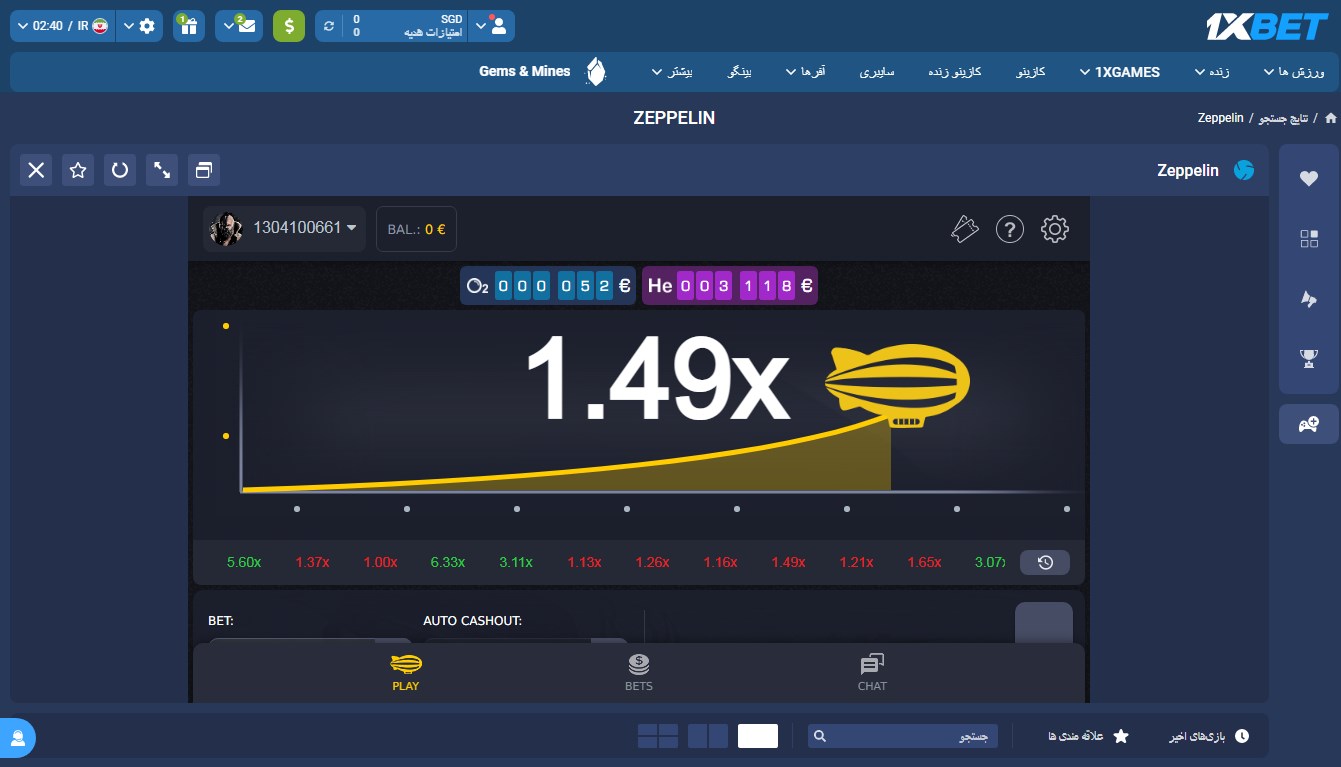Image resolution: width=1341 pixels, height=767 pixels.
Task: Open the in-game settings gear
Action: coord(1055,229)
